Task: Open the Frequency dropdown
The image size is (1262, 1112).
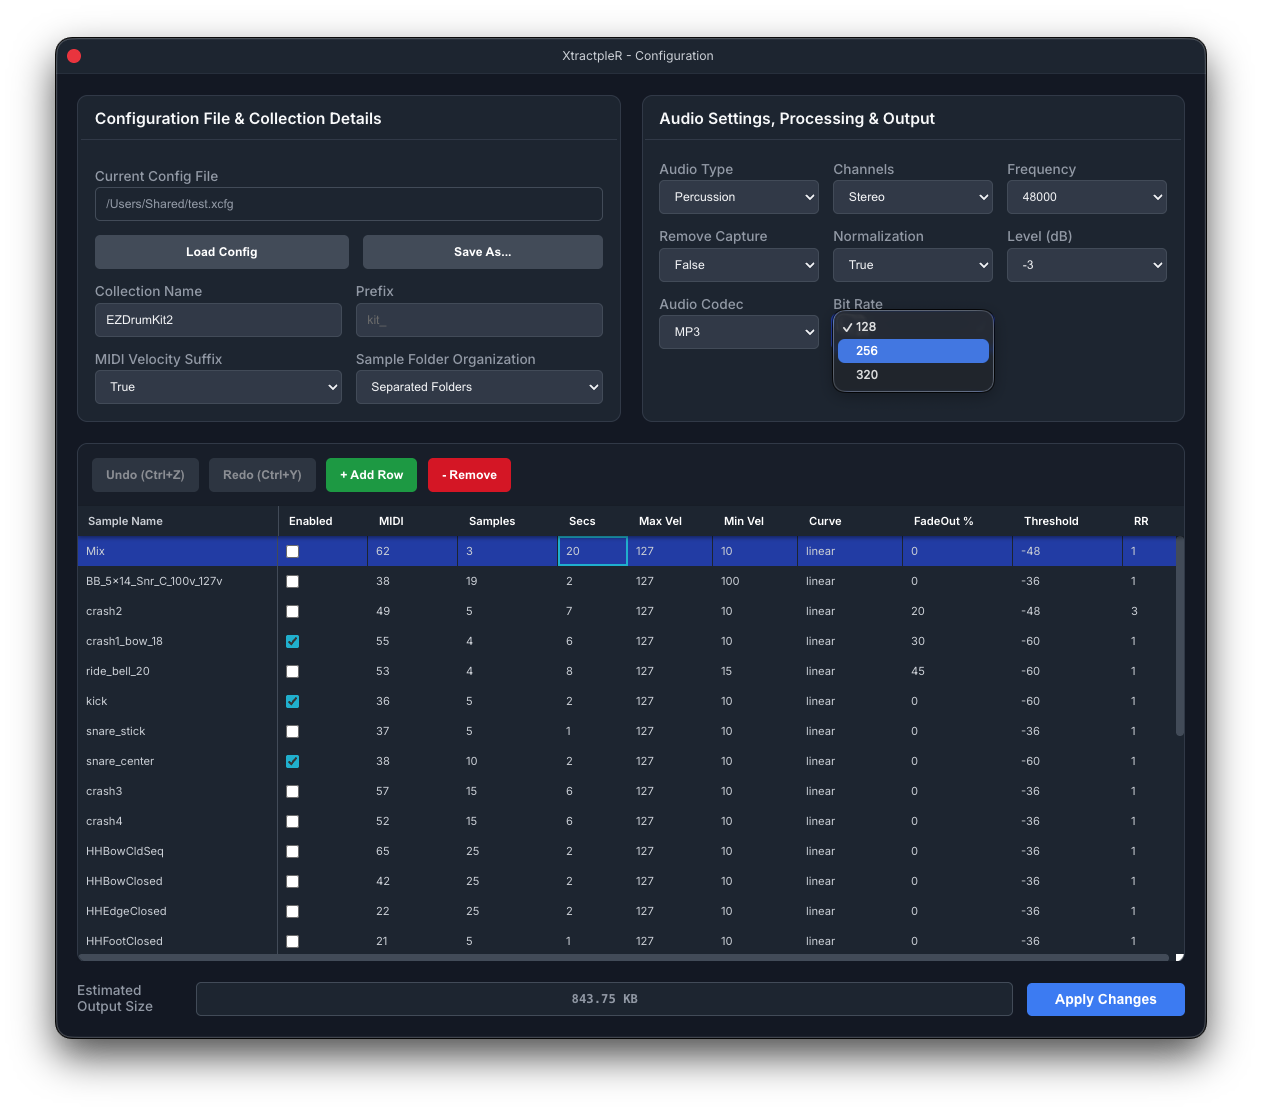Action: (1086, 197)
